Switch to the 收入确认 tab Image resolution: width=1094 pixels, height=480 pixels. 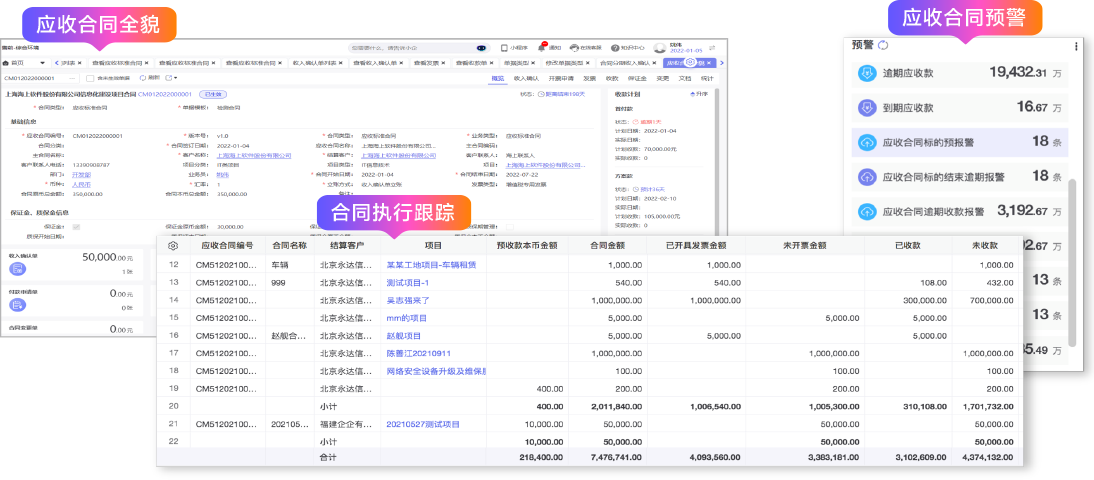pos(525,77)
